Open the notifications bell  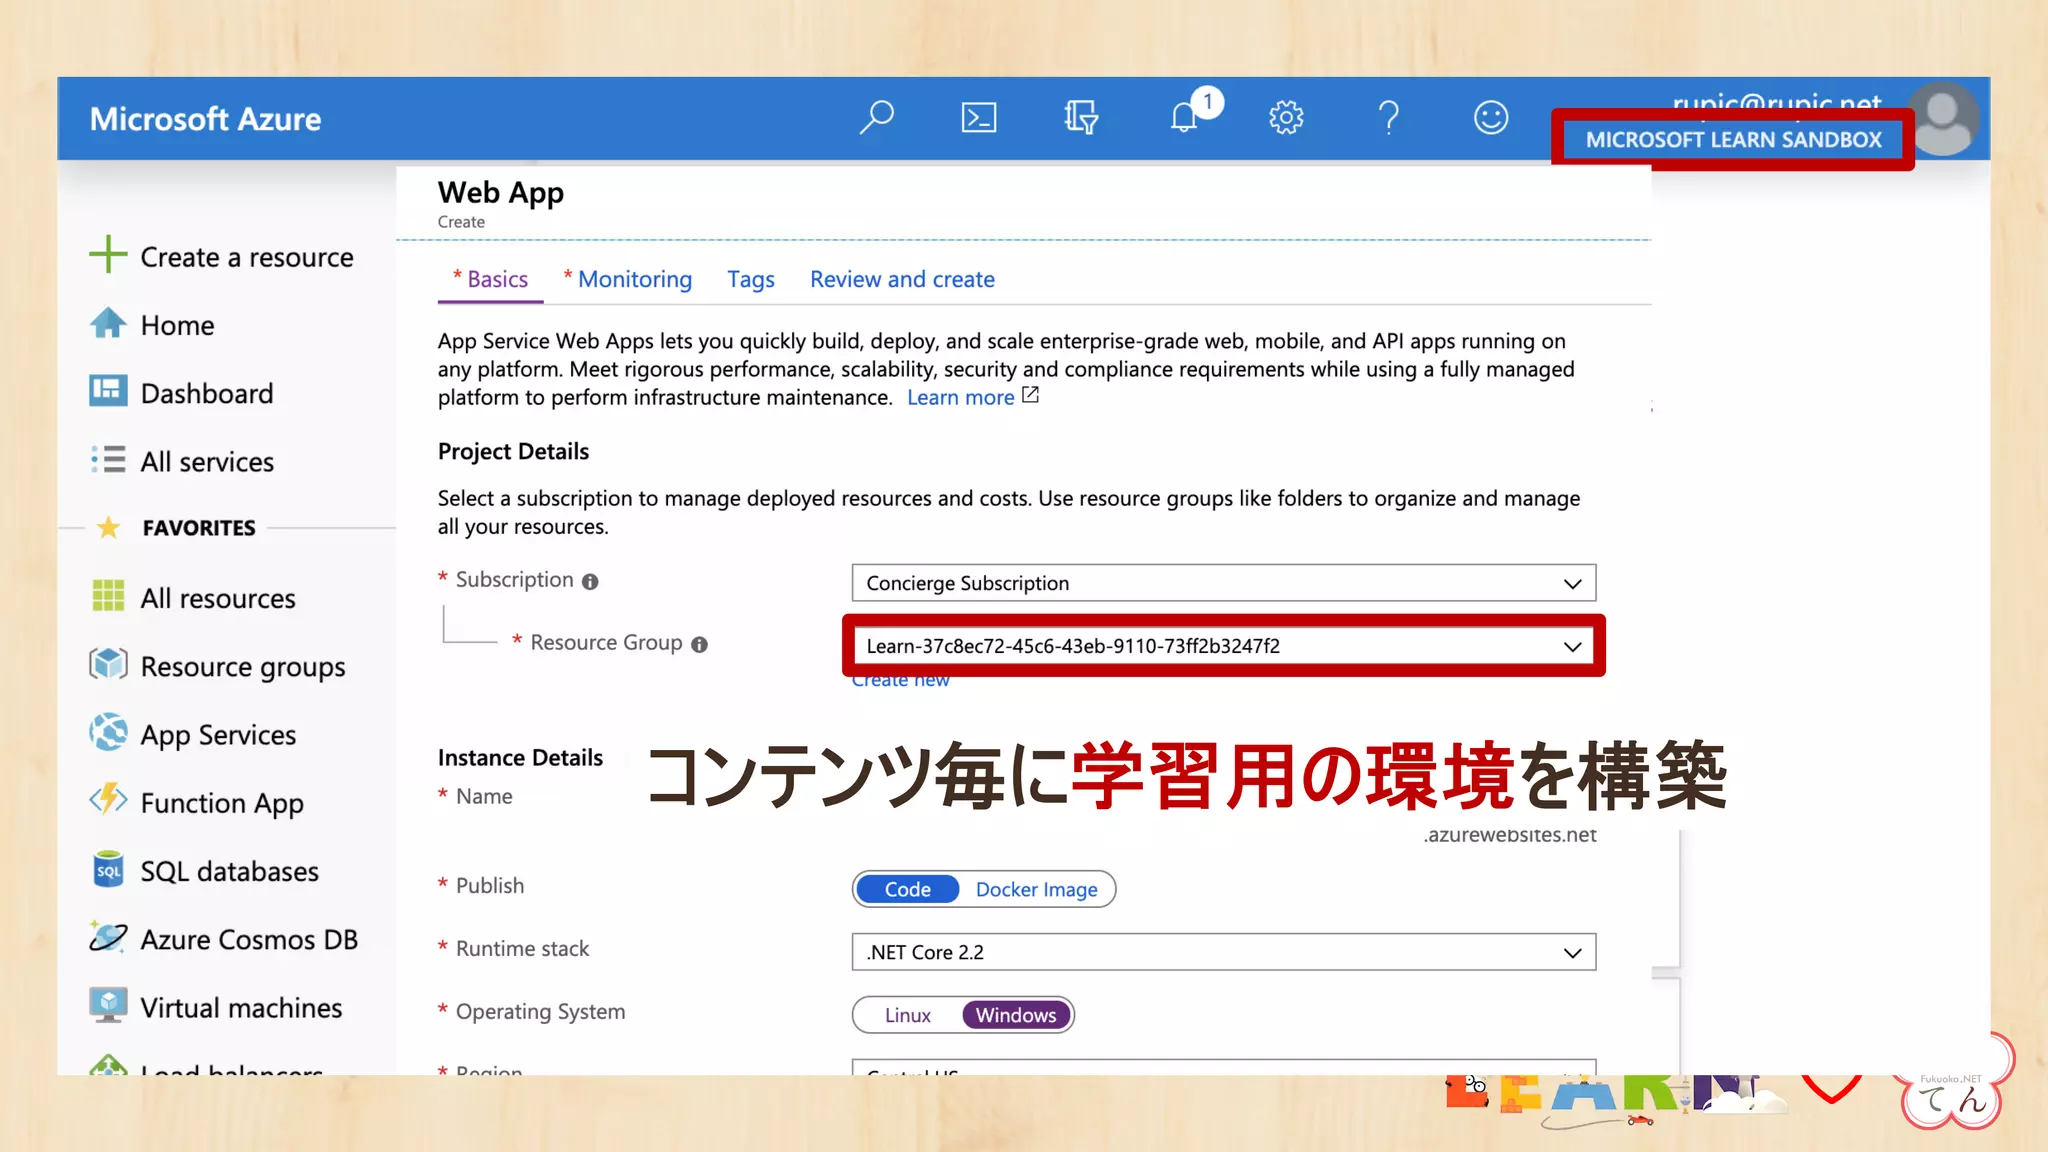[x=1184, y=118]
